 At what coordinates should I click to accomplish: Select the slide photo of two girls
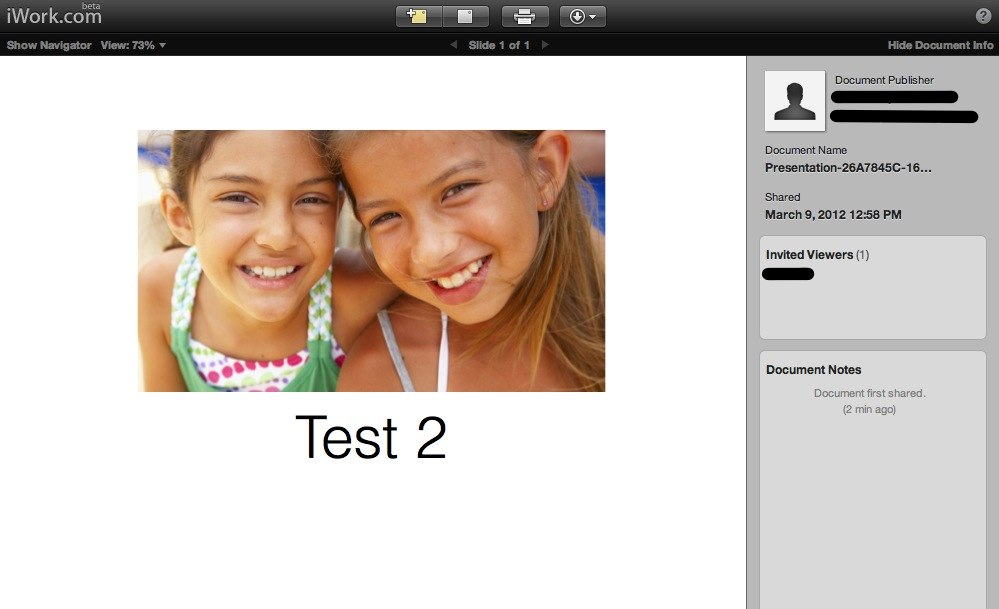click(371, 261)
